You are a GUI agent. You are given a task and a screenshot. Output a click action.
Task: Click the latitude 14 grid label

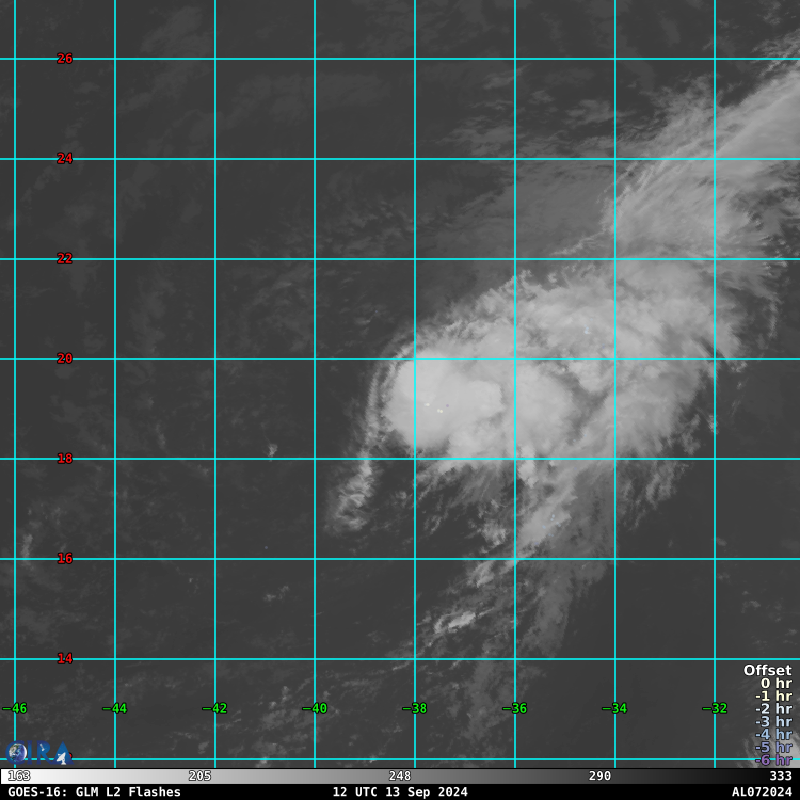point(65,659)
